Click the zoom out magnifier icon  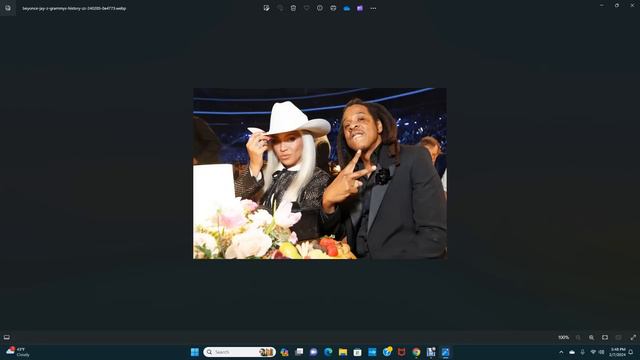(578, 338)
